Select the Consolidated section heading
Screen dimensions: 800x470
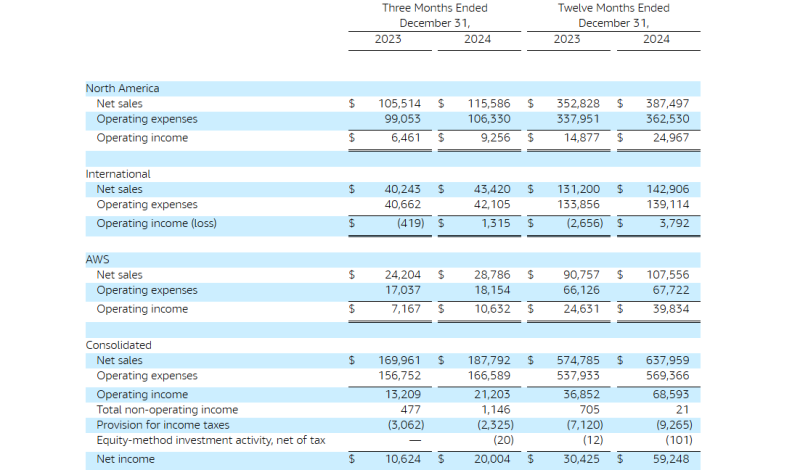point(118,345)
